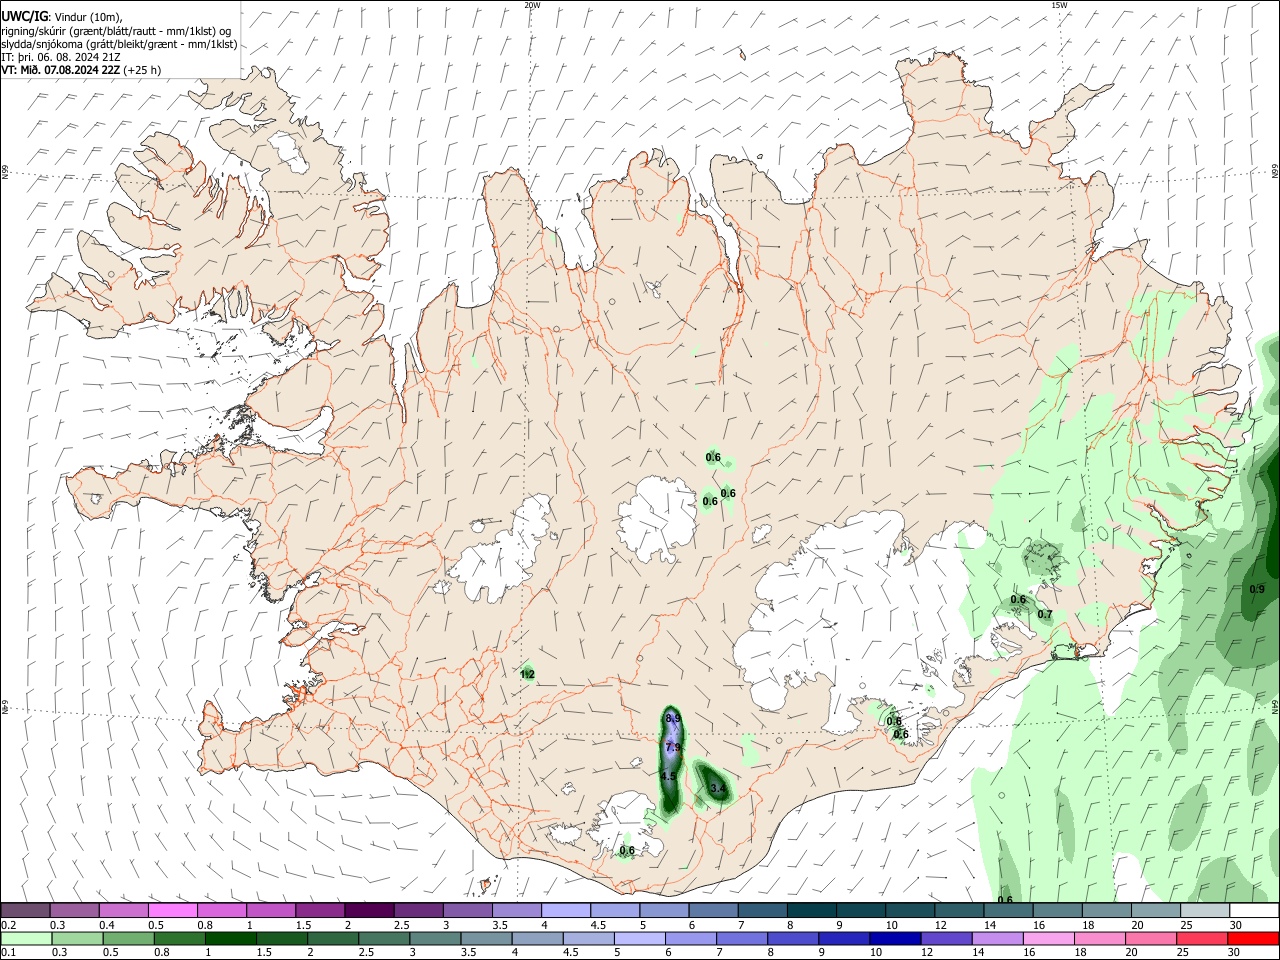Select the dark mauve swatch between 0.2 and 0.3
The image size is (1280, 960).
(26, 910)
